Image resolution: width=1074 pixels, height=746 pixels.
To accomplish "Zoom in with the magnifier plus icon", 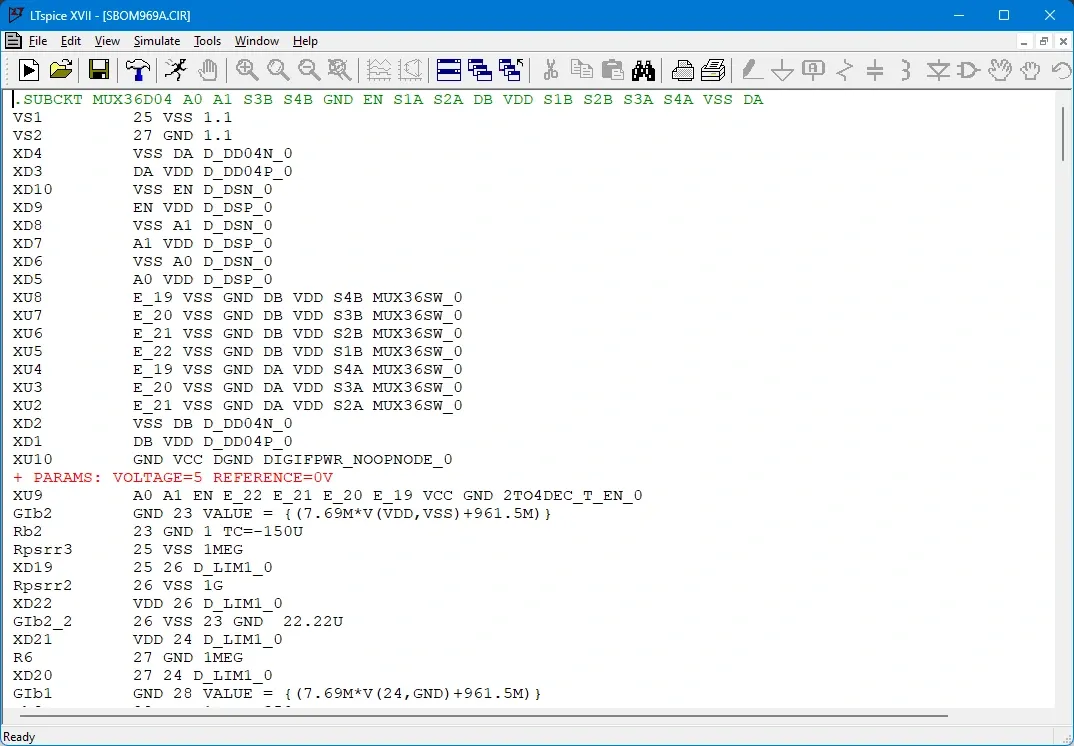I will pos(247,70).
